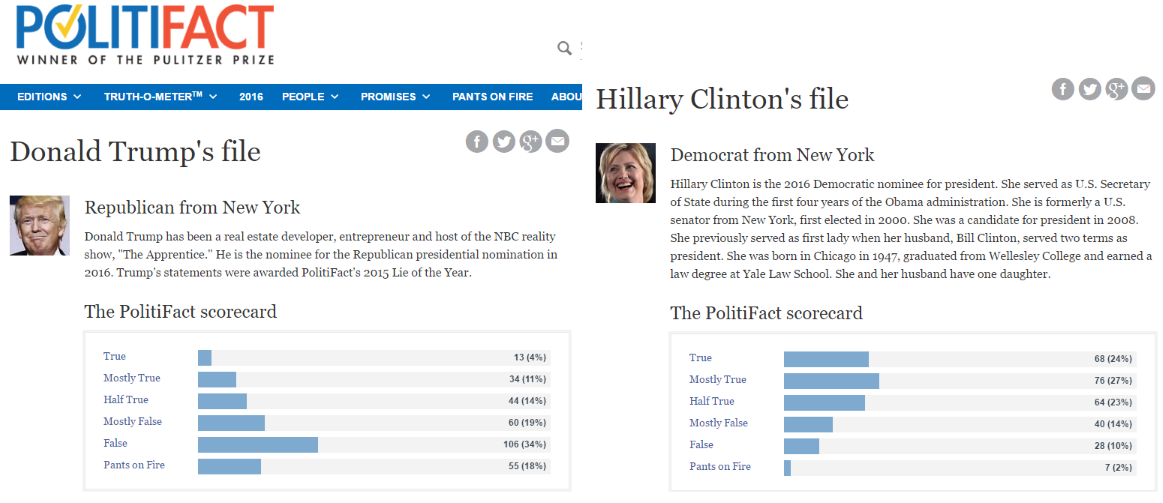Share Trump's file on Twitter
Screen dimensions: 1163x503
tap(504, 141)
